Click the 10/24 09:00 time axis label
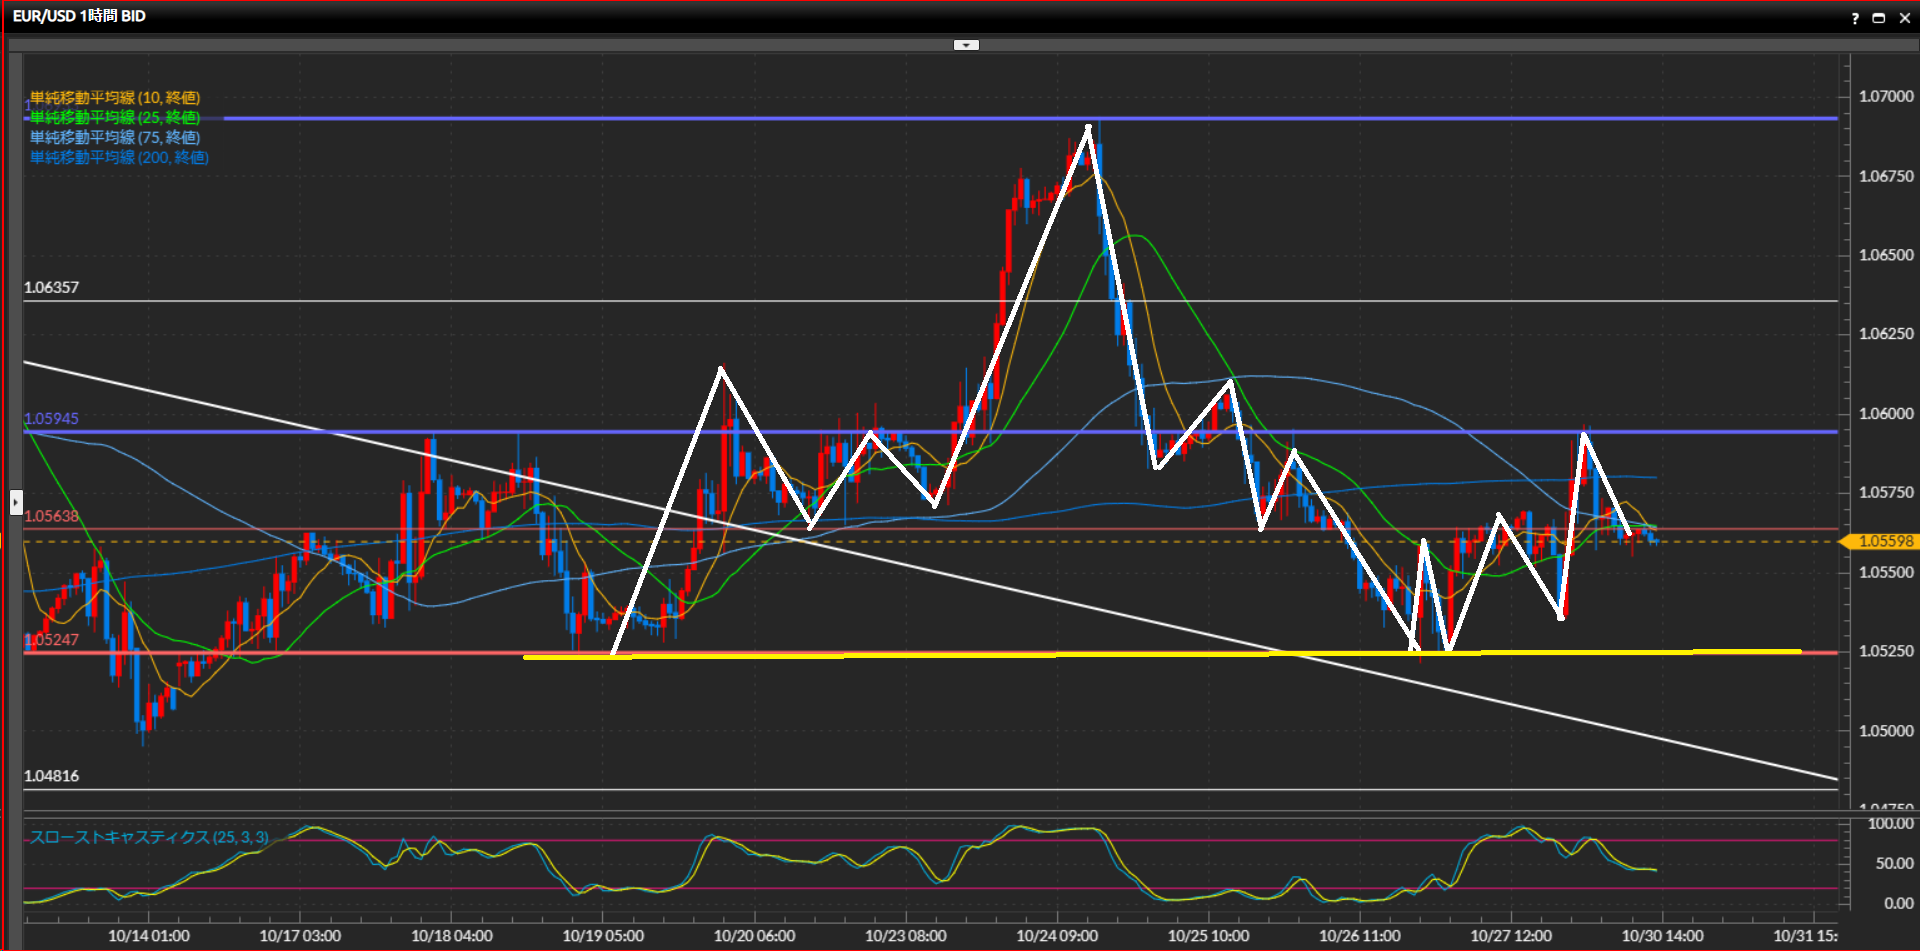 1057,936
